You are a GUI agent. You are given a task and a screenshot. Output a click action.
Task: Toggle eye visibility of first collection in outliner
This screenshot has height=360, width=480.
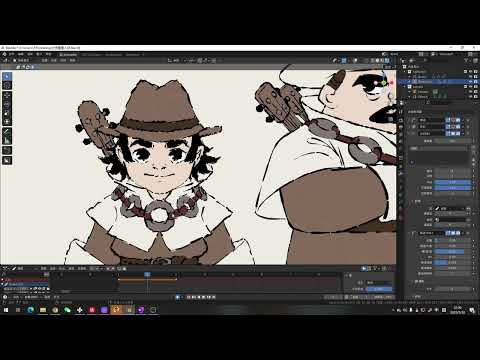(x=471, y=71)
